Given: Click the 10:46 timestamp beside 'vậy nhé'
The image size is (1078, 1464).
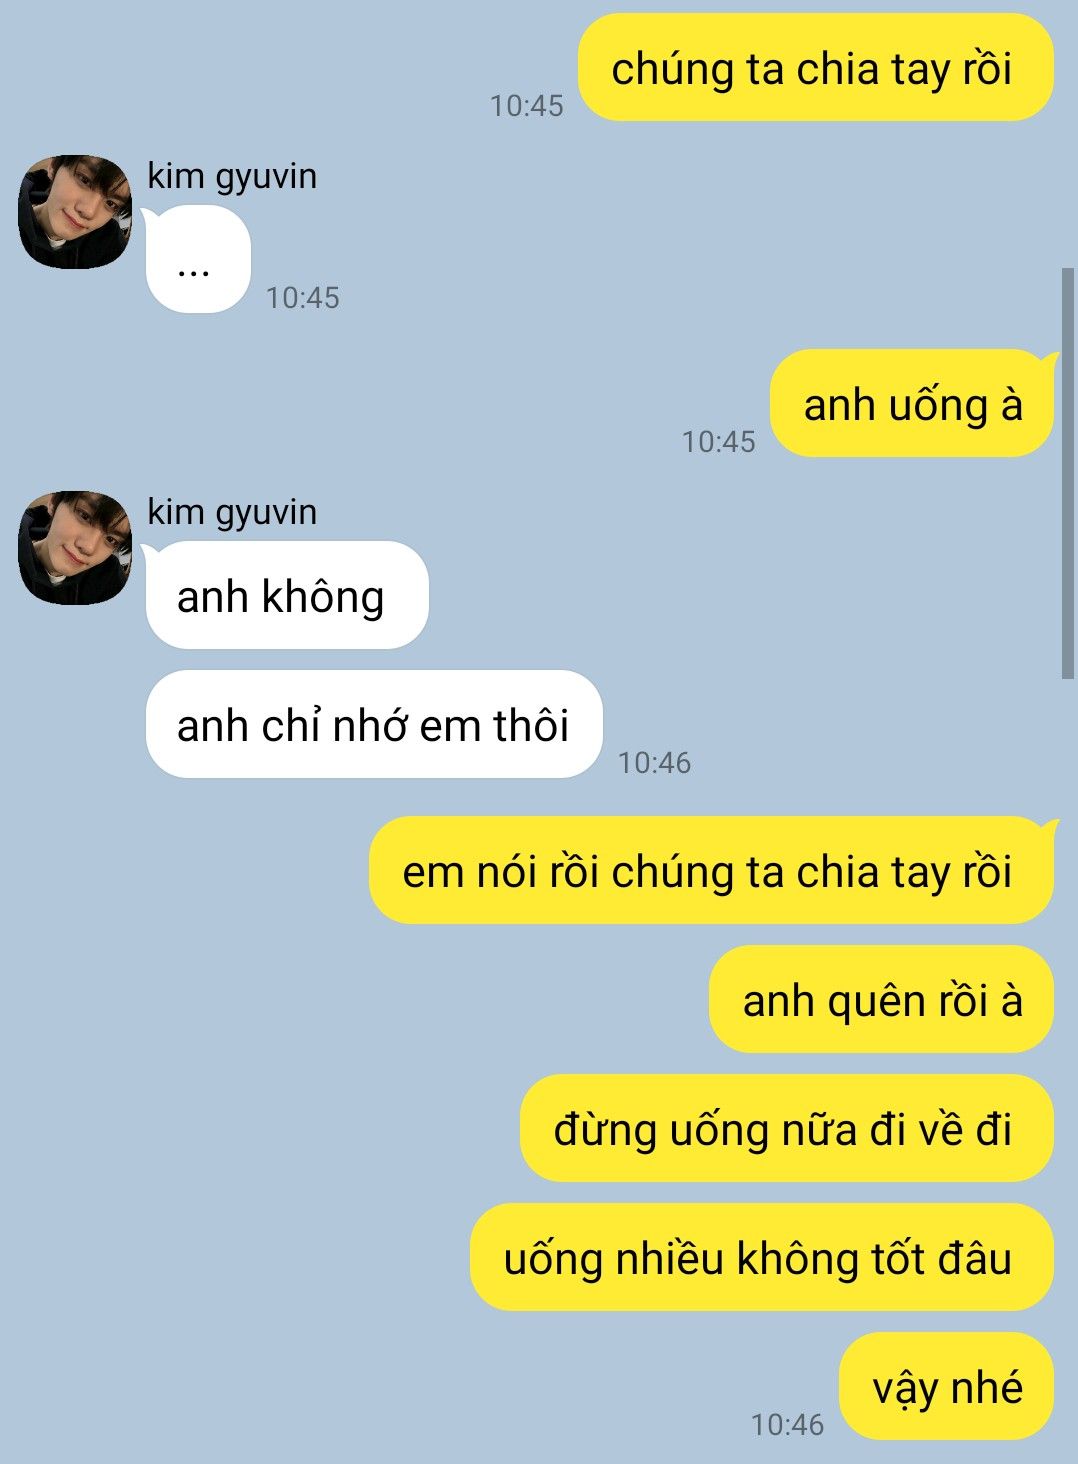Looking at the screenshot, I should click(787, 1424).
